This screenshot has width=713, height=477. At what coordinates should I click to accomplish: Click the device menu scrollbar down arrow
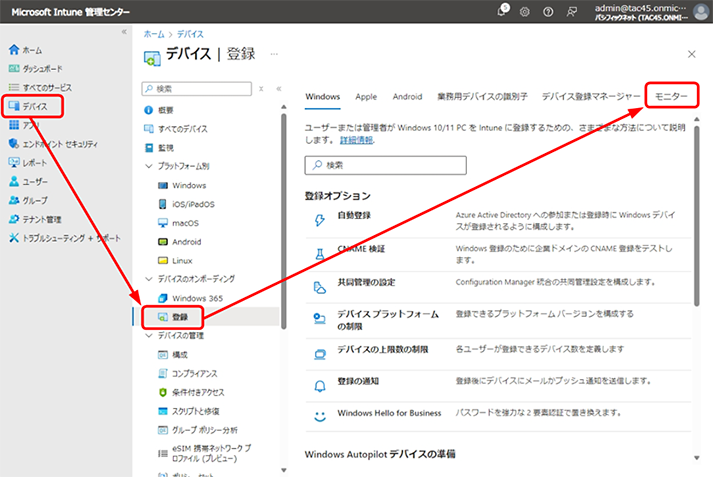284,470
